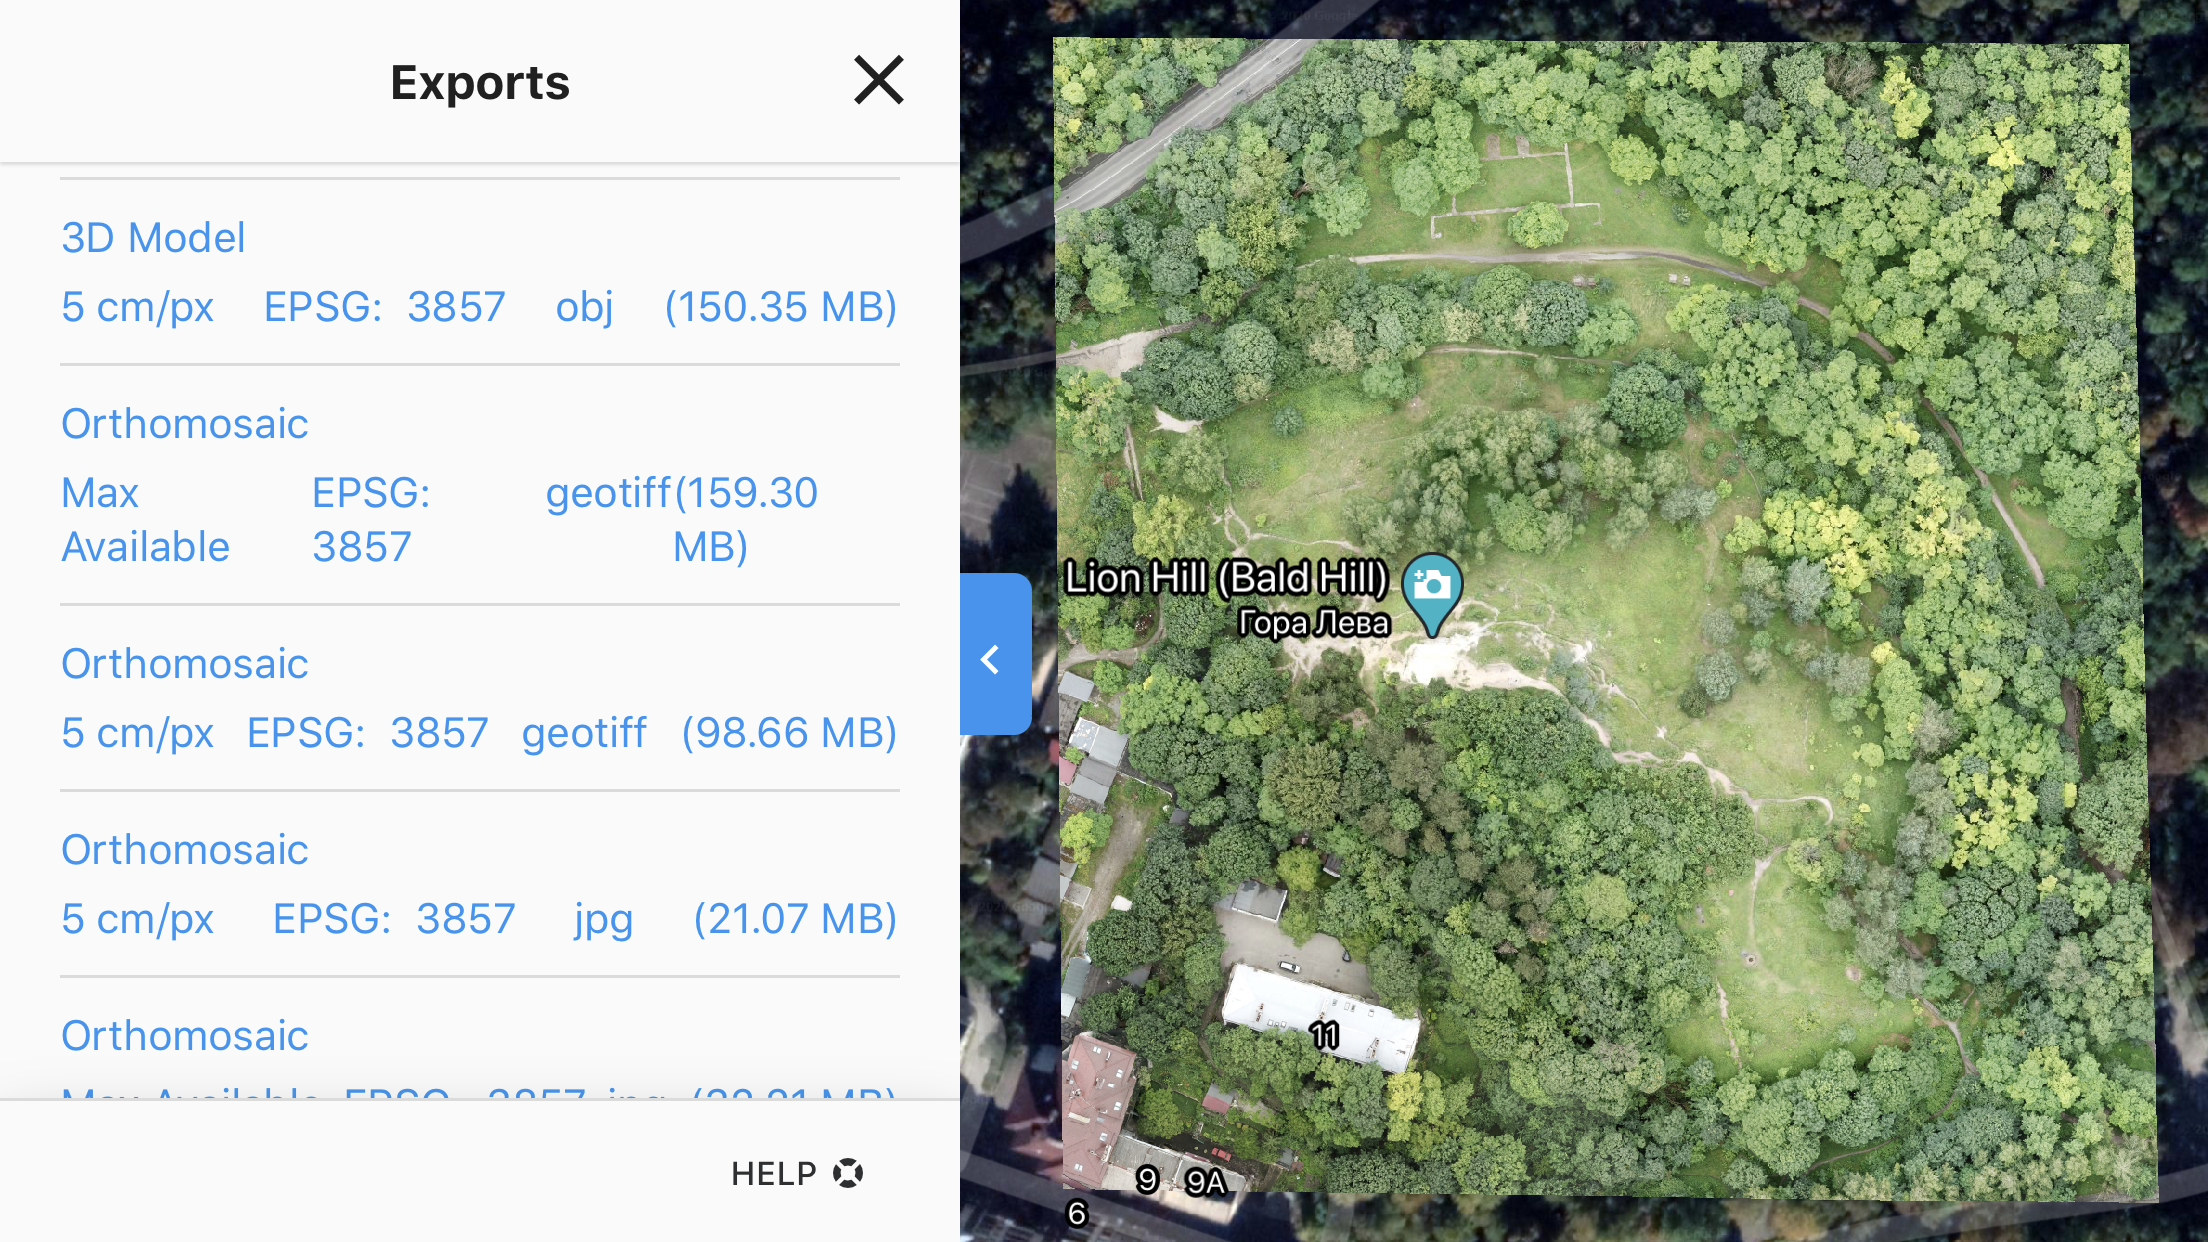Screen dimensions: 2208x1242
Task: Click the lifebuoy help icon
Action: coord(848,1173)
